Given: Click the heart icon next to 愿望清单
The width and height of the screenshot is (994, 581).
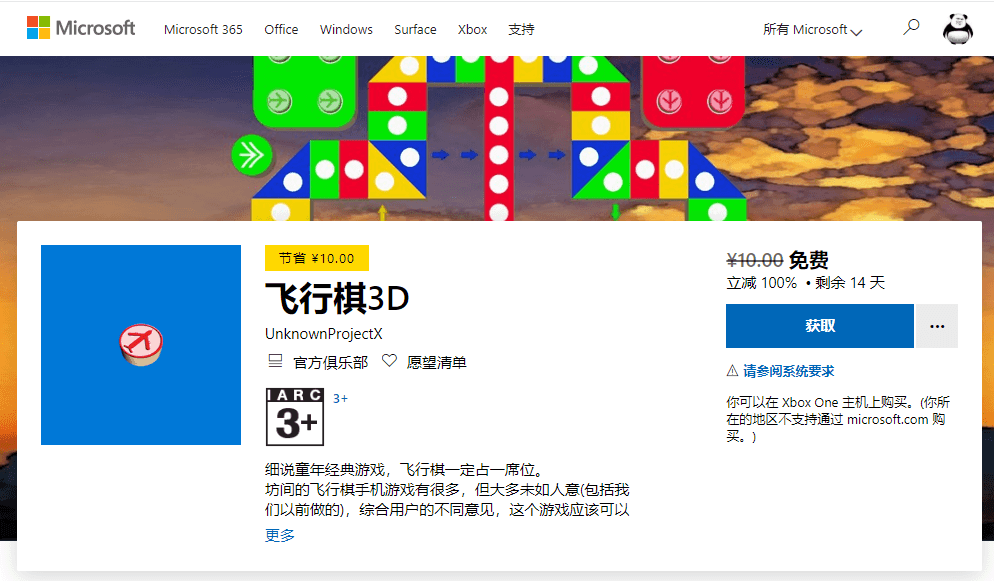Looking at the screenshot, I should click(390, 361).
